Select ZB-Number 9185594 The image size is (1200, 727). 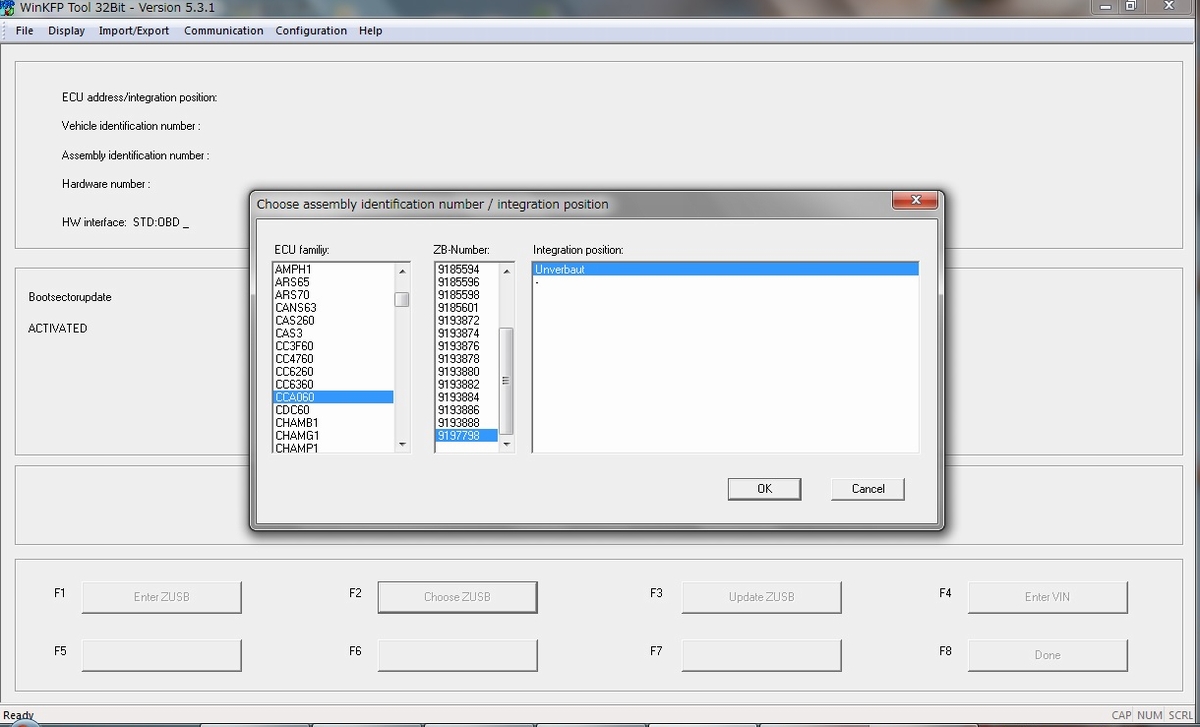tap(466, 270)
